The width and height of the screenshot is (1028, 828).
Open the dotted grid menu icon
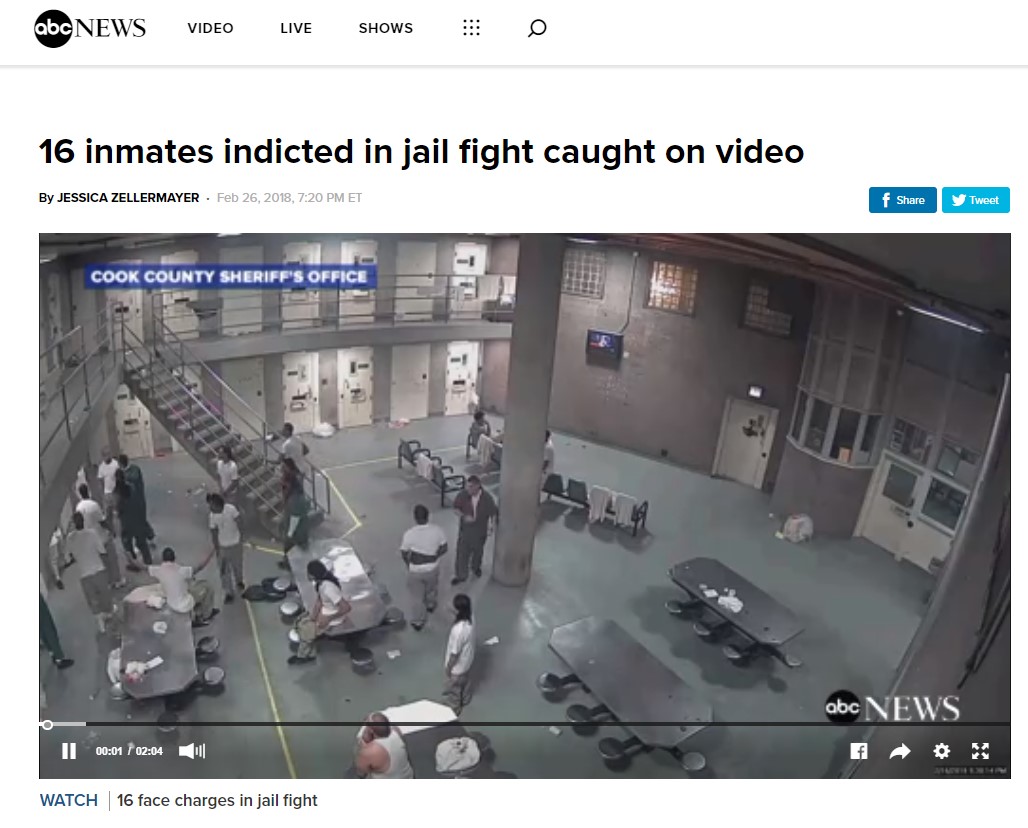point(471,28)
